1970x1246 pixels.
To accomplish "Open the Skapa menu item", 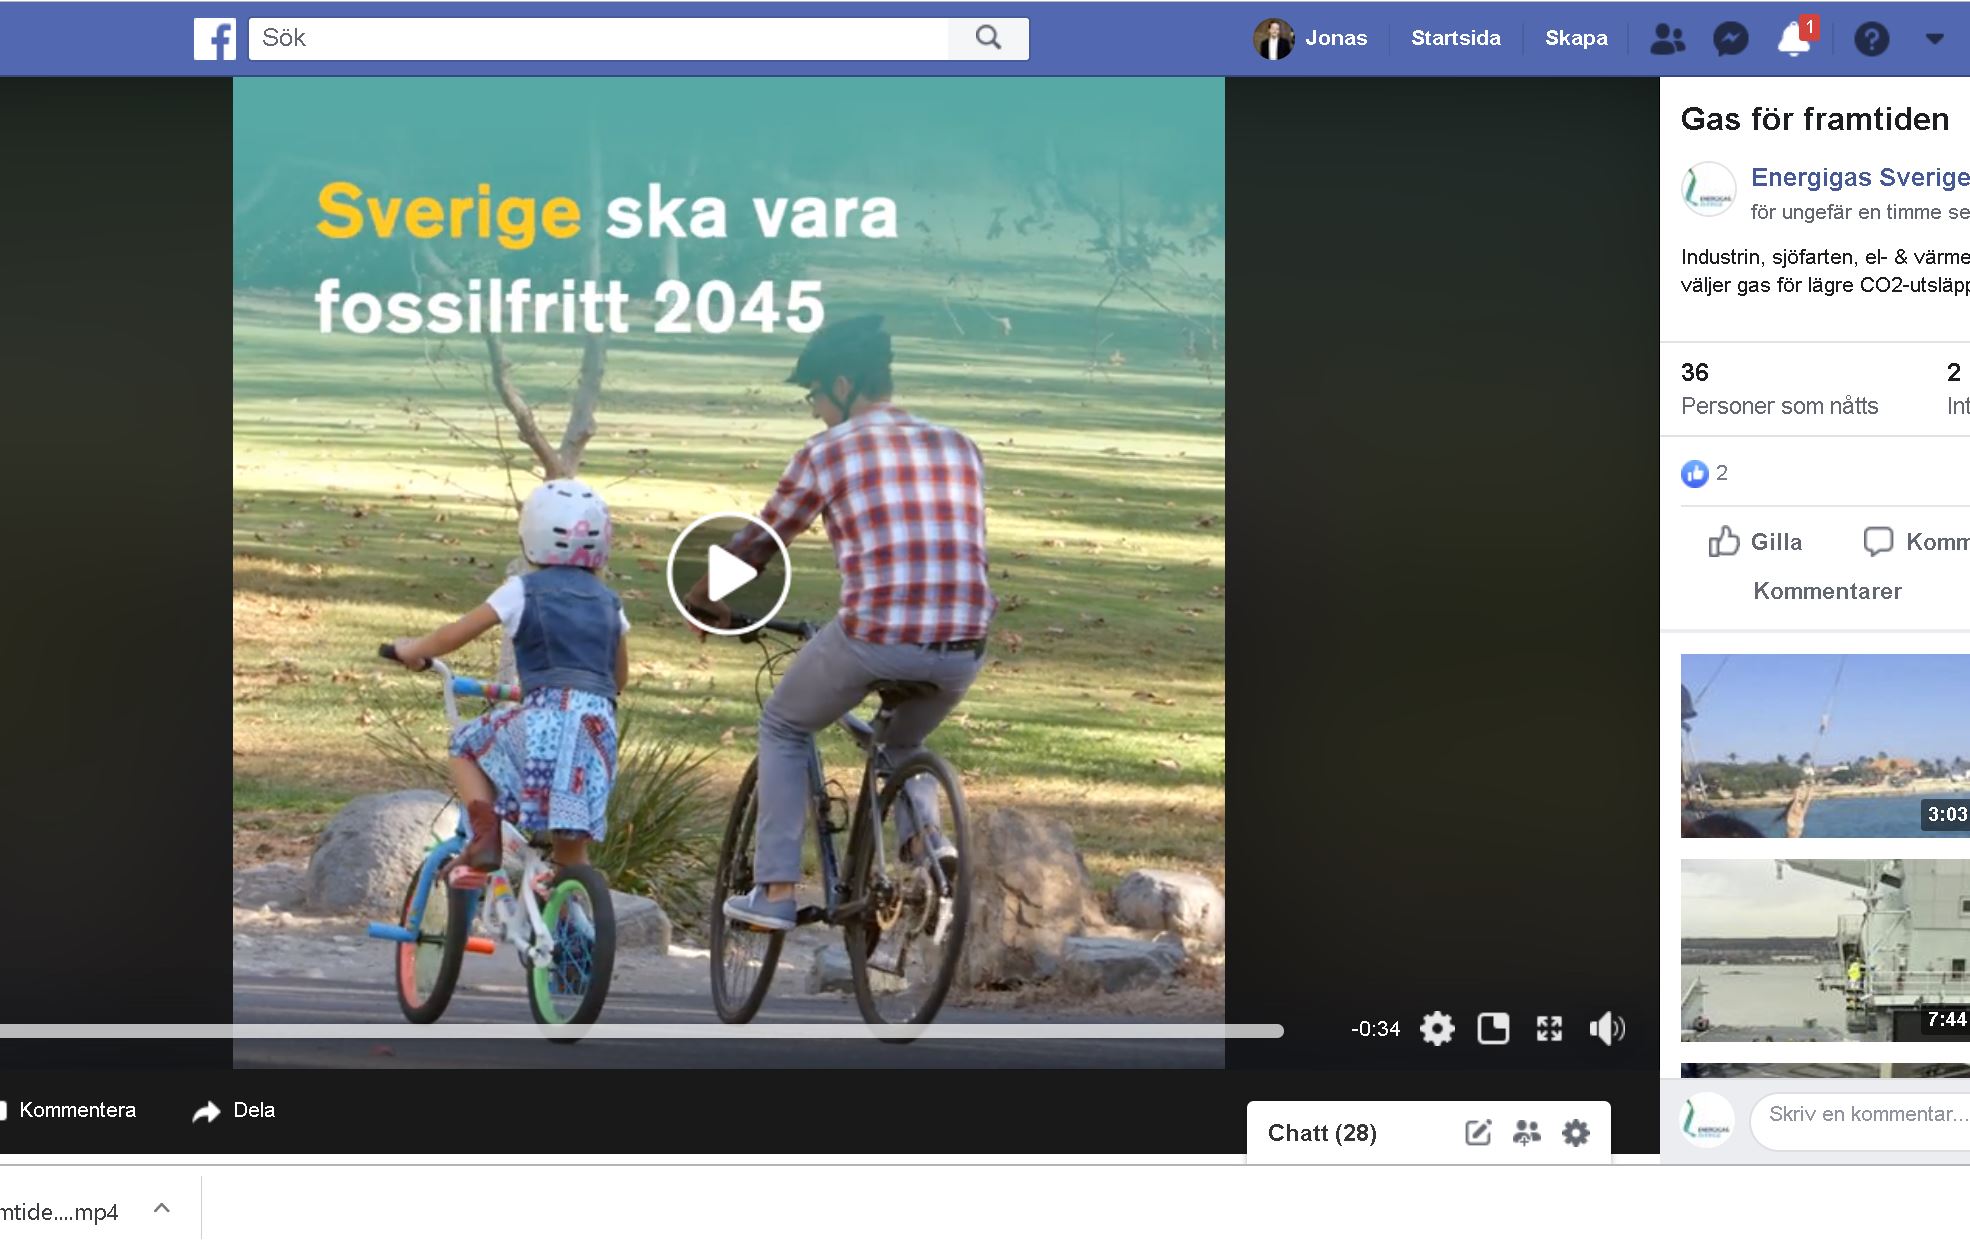I will [x=1576, y=38].
